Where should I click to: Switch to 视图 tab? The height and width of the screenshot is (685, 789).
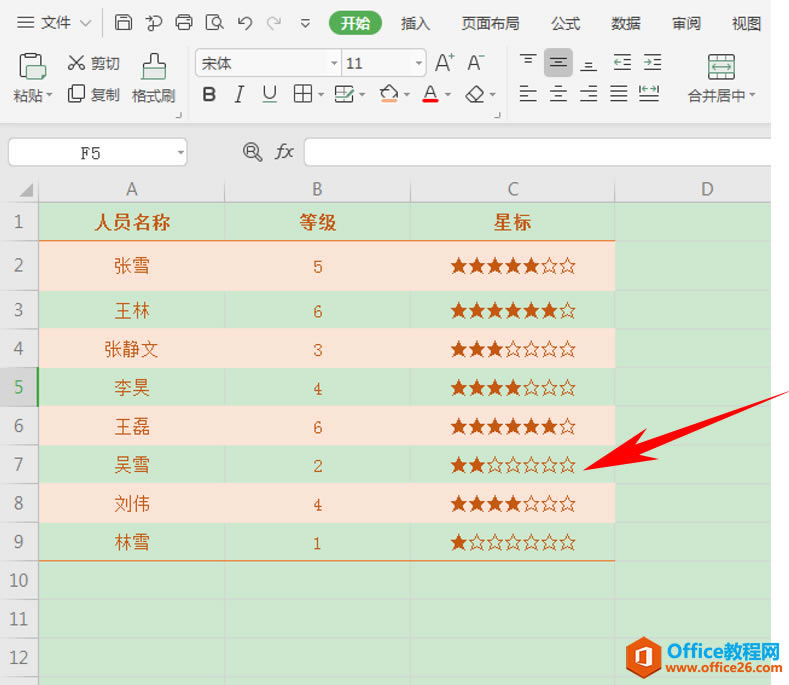coord(747,23)
